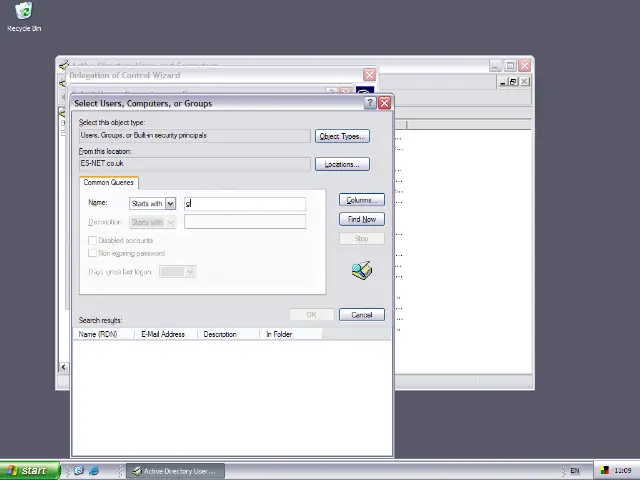This screenshot has height=480, width=640.
Task: Click Show Desktop quick launch icon
Action: click(79, 471)
